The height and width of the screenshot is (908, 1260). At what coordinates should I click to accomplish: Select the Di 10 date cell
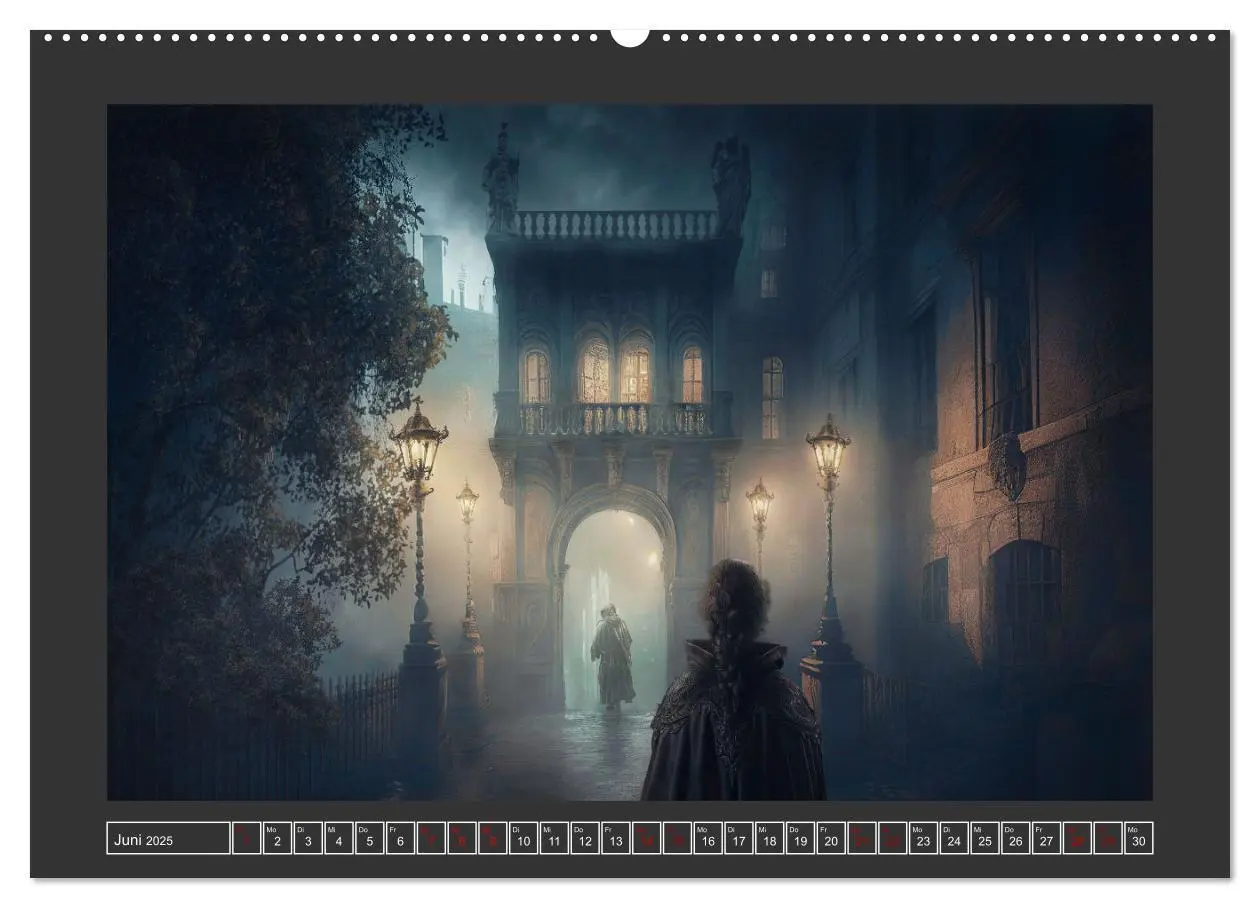pos(523,838)
